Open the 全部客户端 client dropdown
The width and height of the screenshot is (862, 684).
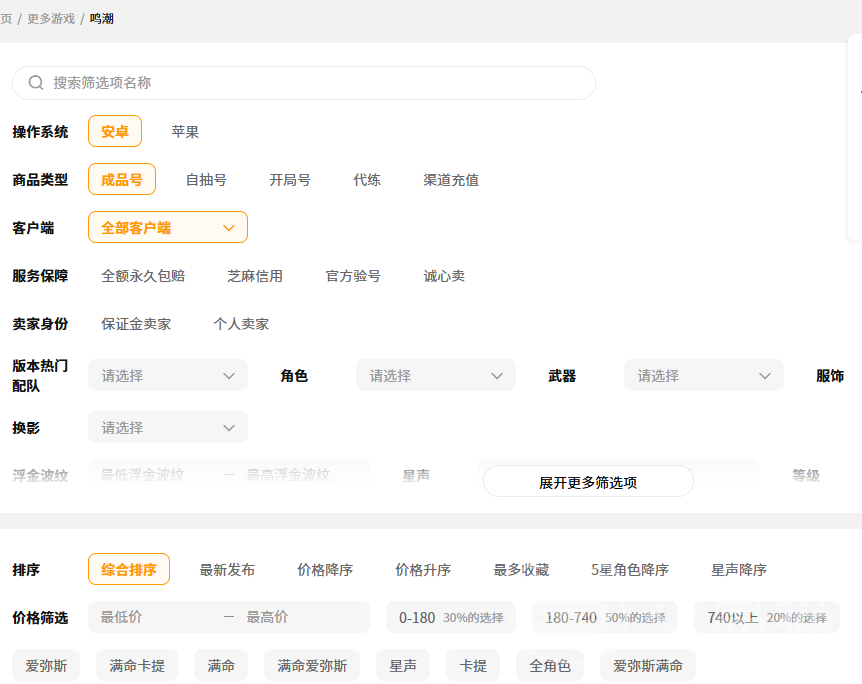point(168,228)
